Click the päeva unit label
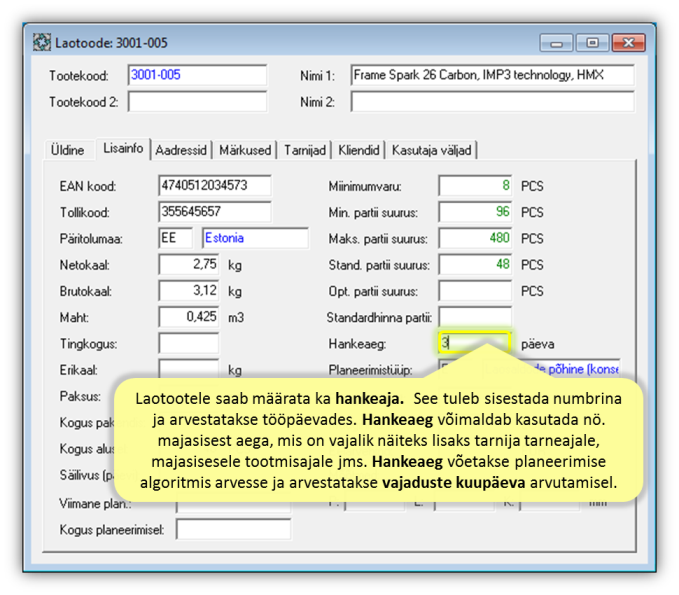The width and height of the screenshot is (679, 595). tap(537, 344)
